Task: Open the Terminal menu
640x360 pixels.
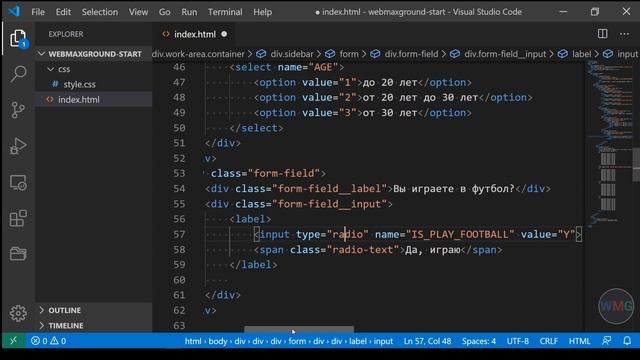Action: pos(225,12)
